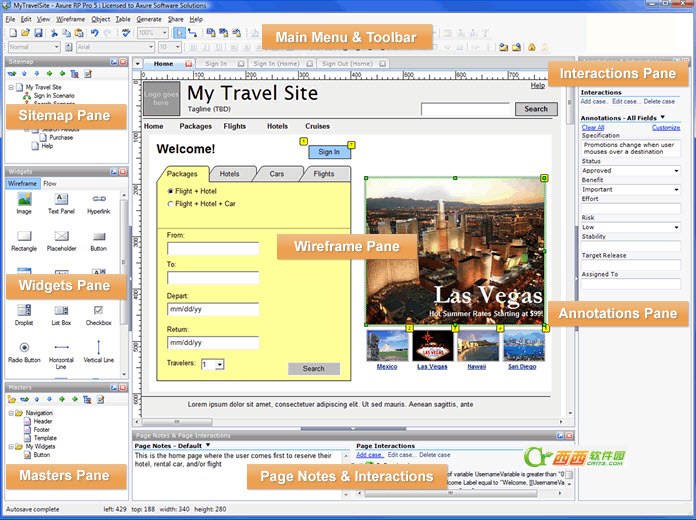The height and width of the screenshot is (520, 696).
Task: Open the Status dropdown showing Approved
Action: pos(630,171)
